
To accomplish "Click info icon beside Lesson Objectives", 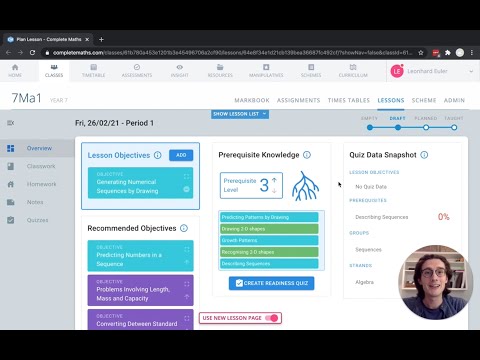I will pos(158,155).
